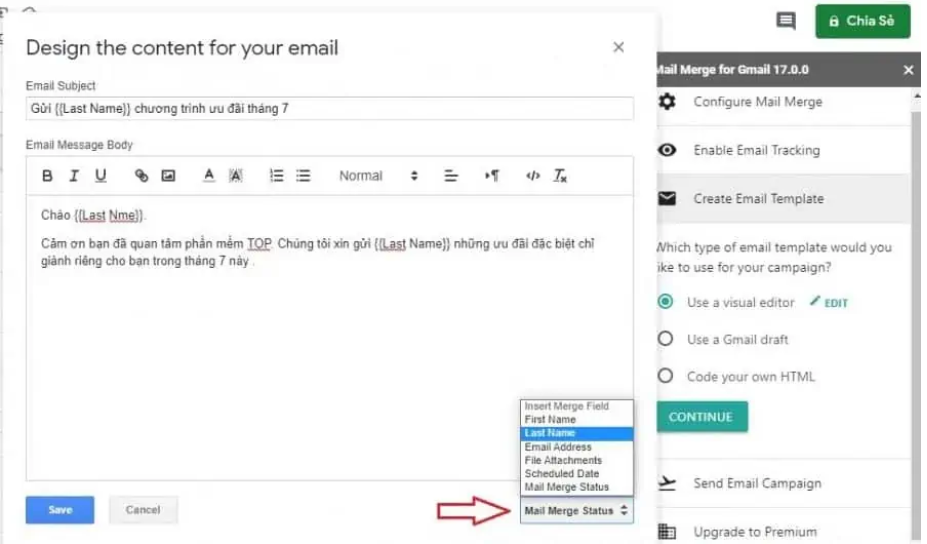927x544 pixels.
Task: Select 'Code your own HTML' option
Action: tap(666, 376)
